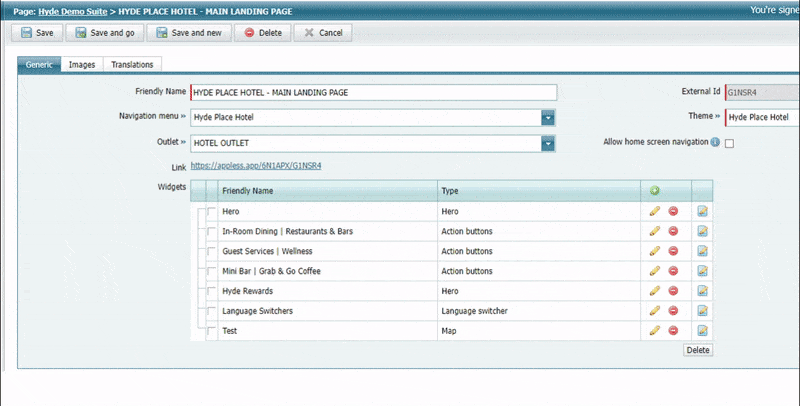Image resolution: width=800 pixels, height=406 pixels.
Task: Click the Save button
Action: 37,33
